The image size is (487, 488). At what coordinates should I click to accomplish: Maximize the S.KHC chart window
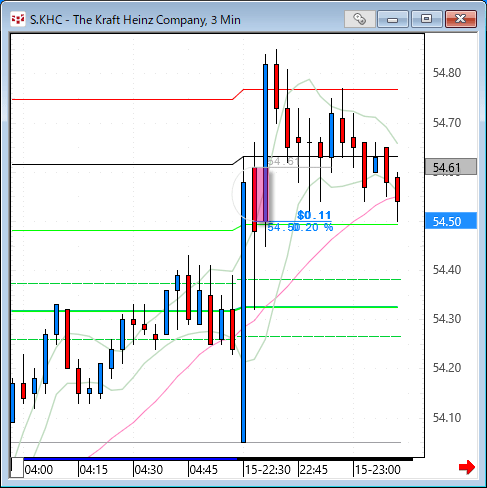point(426,19)
